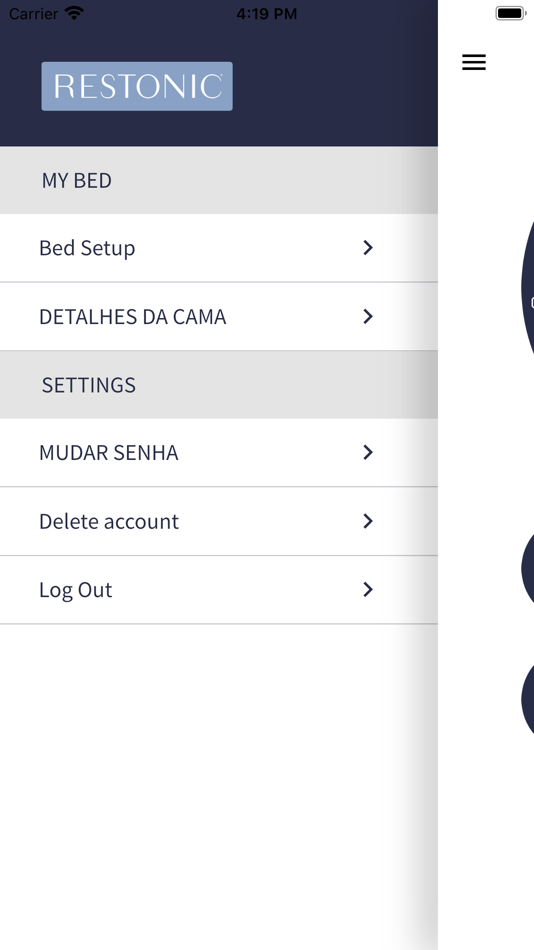Tap the middle dark circle button on right edge
The image size is (534, 950).
click(527, 568)
